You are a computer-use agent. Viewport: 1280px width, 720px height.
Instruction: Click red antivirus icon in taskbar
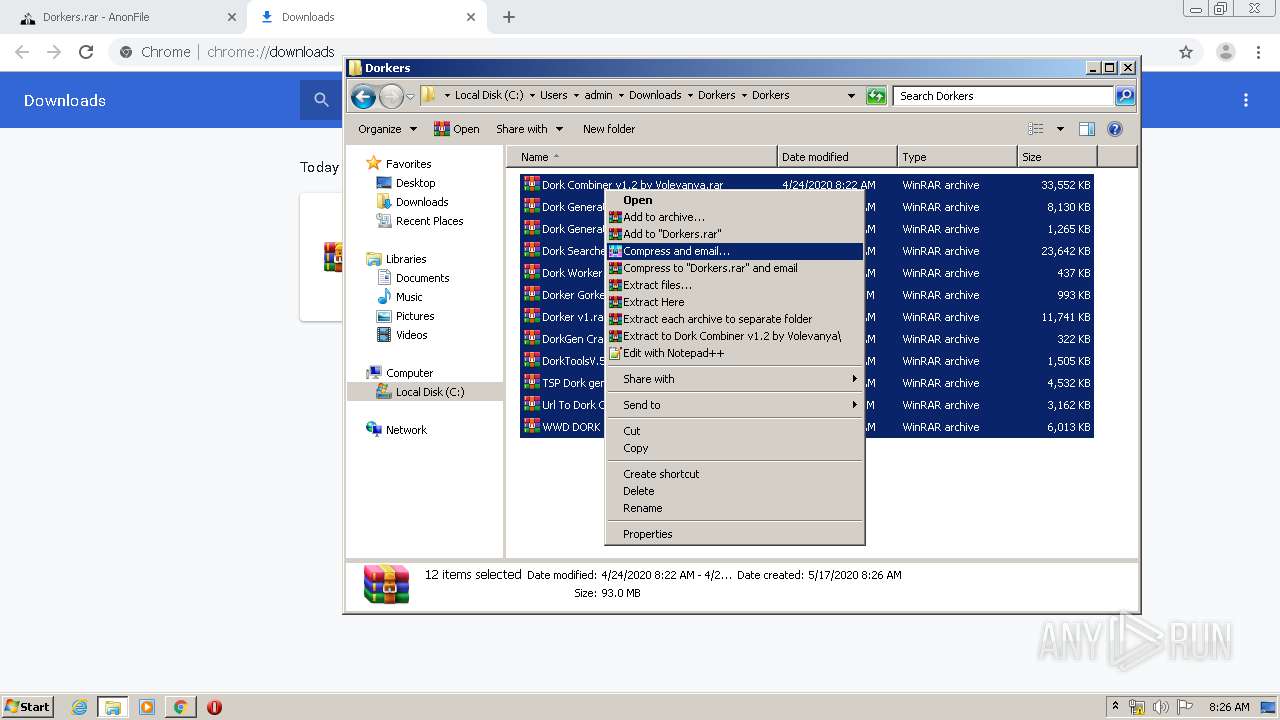[214, 707]
